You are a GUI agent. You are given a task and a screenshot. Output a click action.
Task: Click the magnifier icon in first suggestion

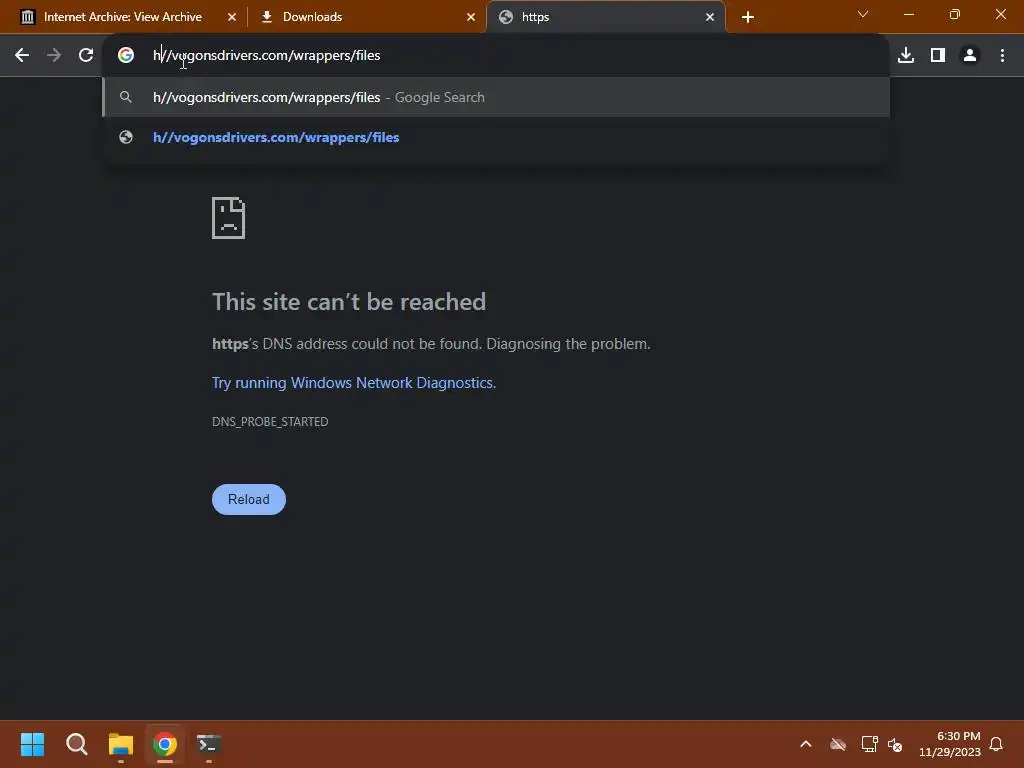coord(126,97)
